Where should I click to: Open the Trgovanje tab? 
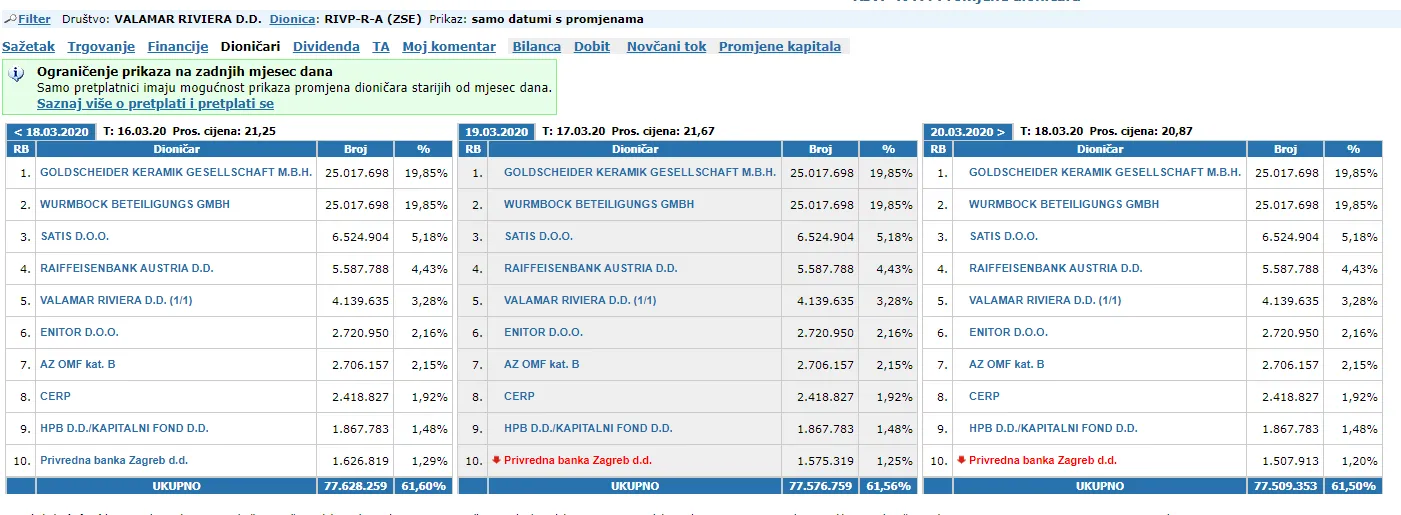pos(101,46)
